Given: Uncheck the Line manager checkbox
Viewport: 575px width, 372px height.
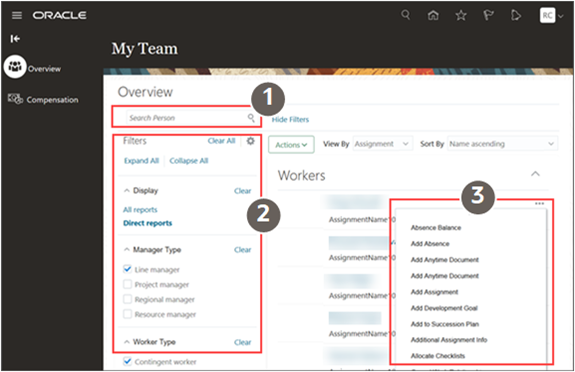Looking at the screenshot, I should 127,269.
